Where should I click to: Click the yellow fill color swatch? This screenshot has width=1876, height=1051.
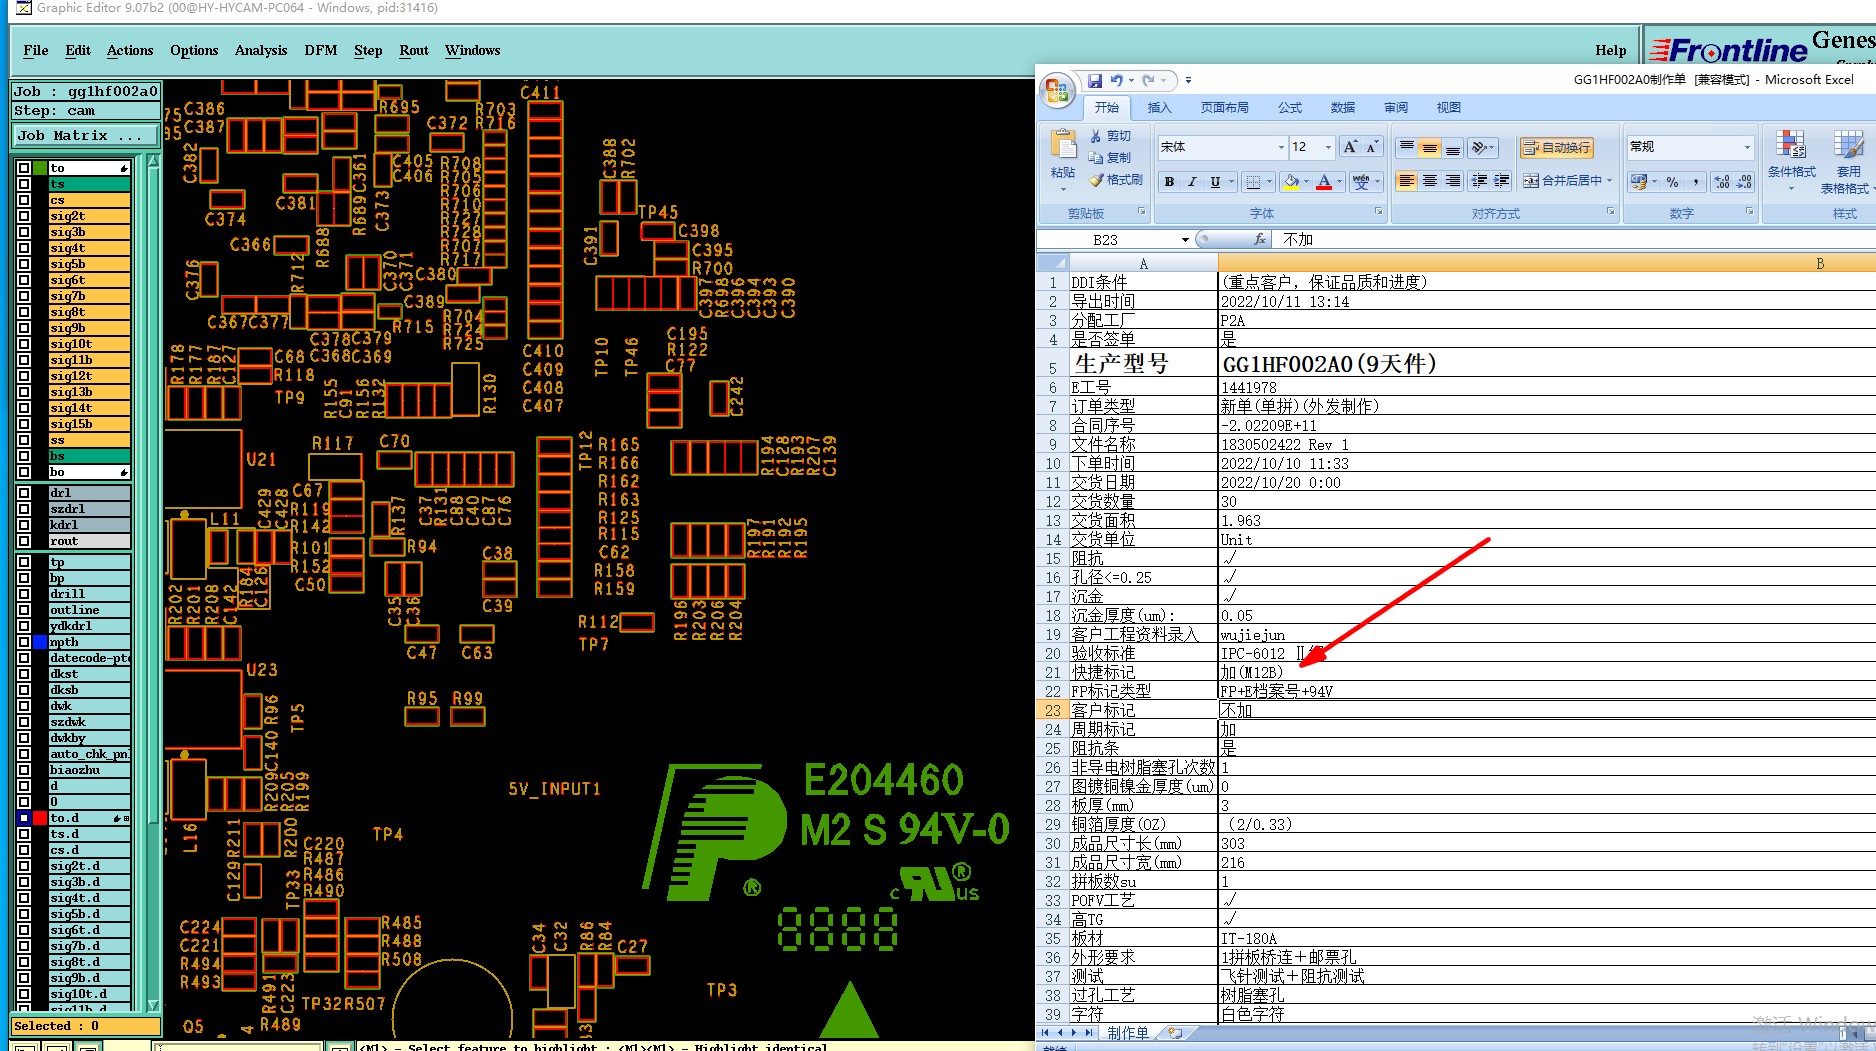click(x=1291, y=182)
